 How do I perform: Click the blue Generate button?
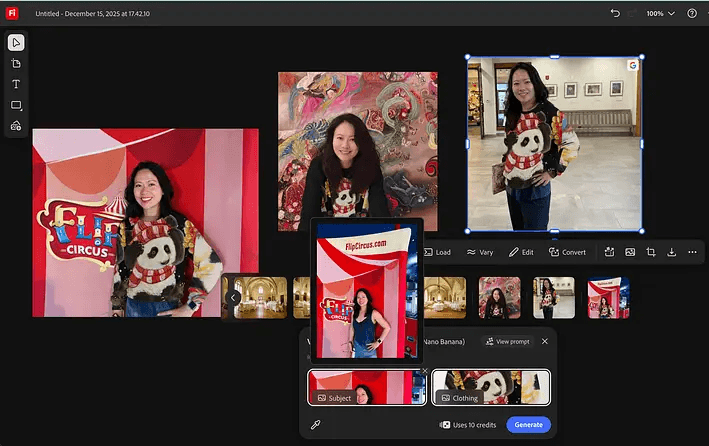click(x=529, y=425)
